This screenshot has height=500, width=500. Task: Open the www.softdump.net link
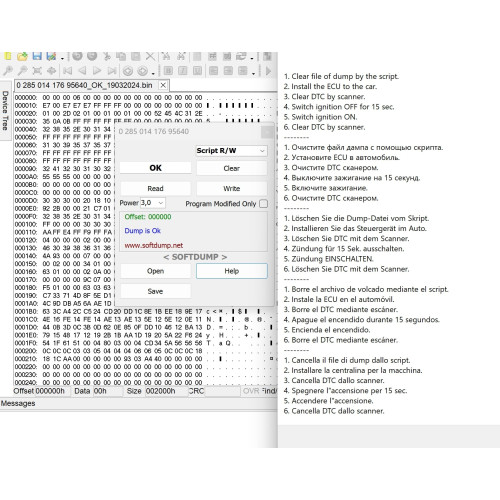click(x=154, y=245)
